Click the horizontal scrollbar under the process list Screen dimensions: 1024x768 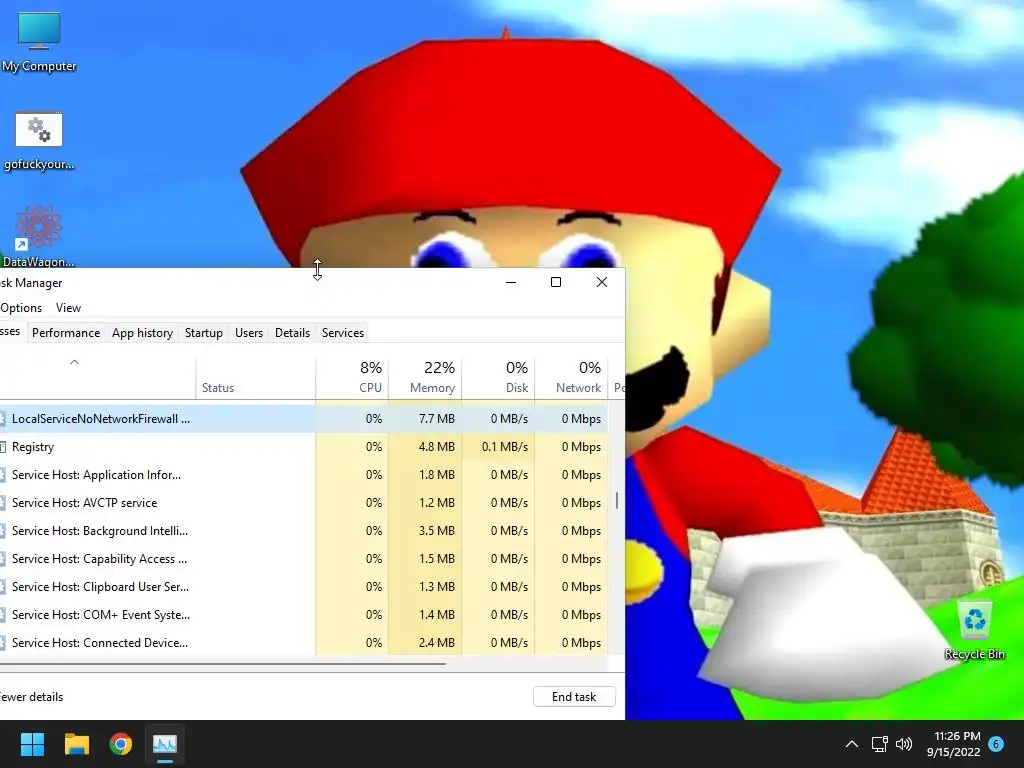point(223,664)
